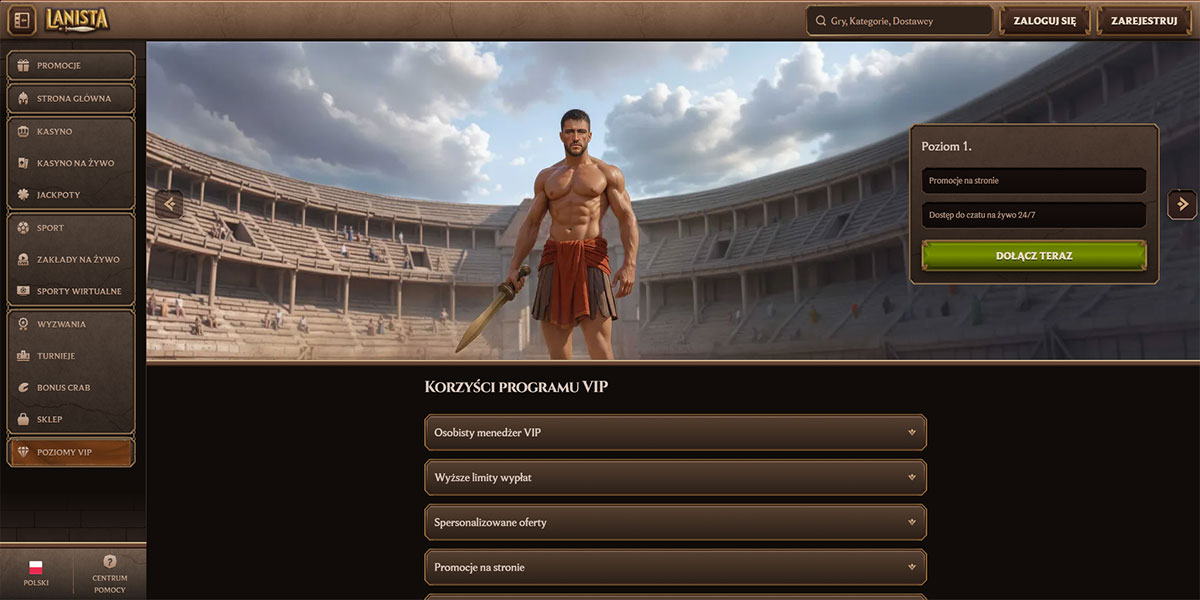The image size is (1200, 600).
Task: Expand the Promocje na stronie accordion
Action: click(676, 567)
